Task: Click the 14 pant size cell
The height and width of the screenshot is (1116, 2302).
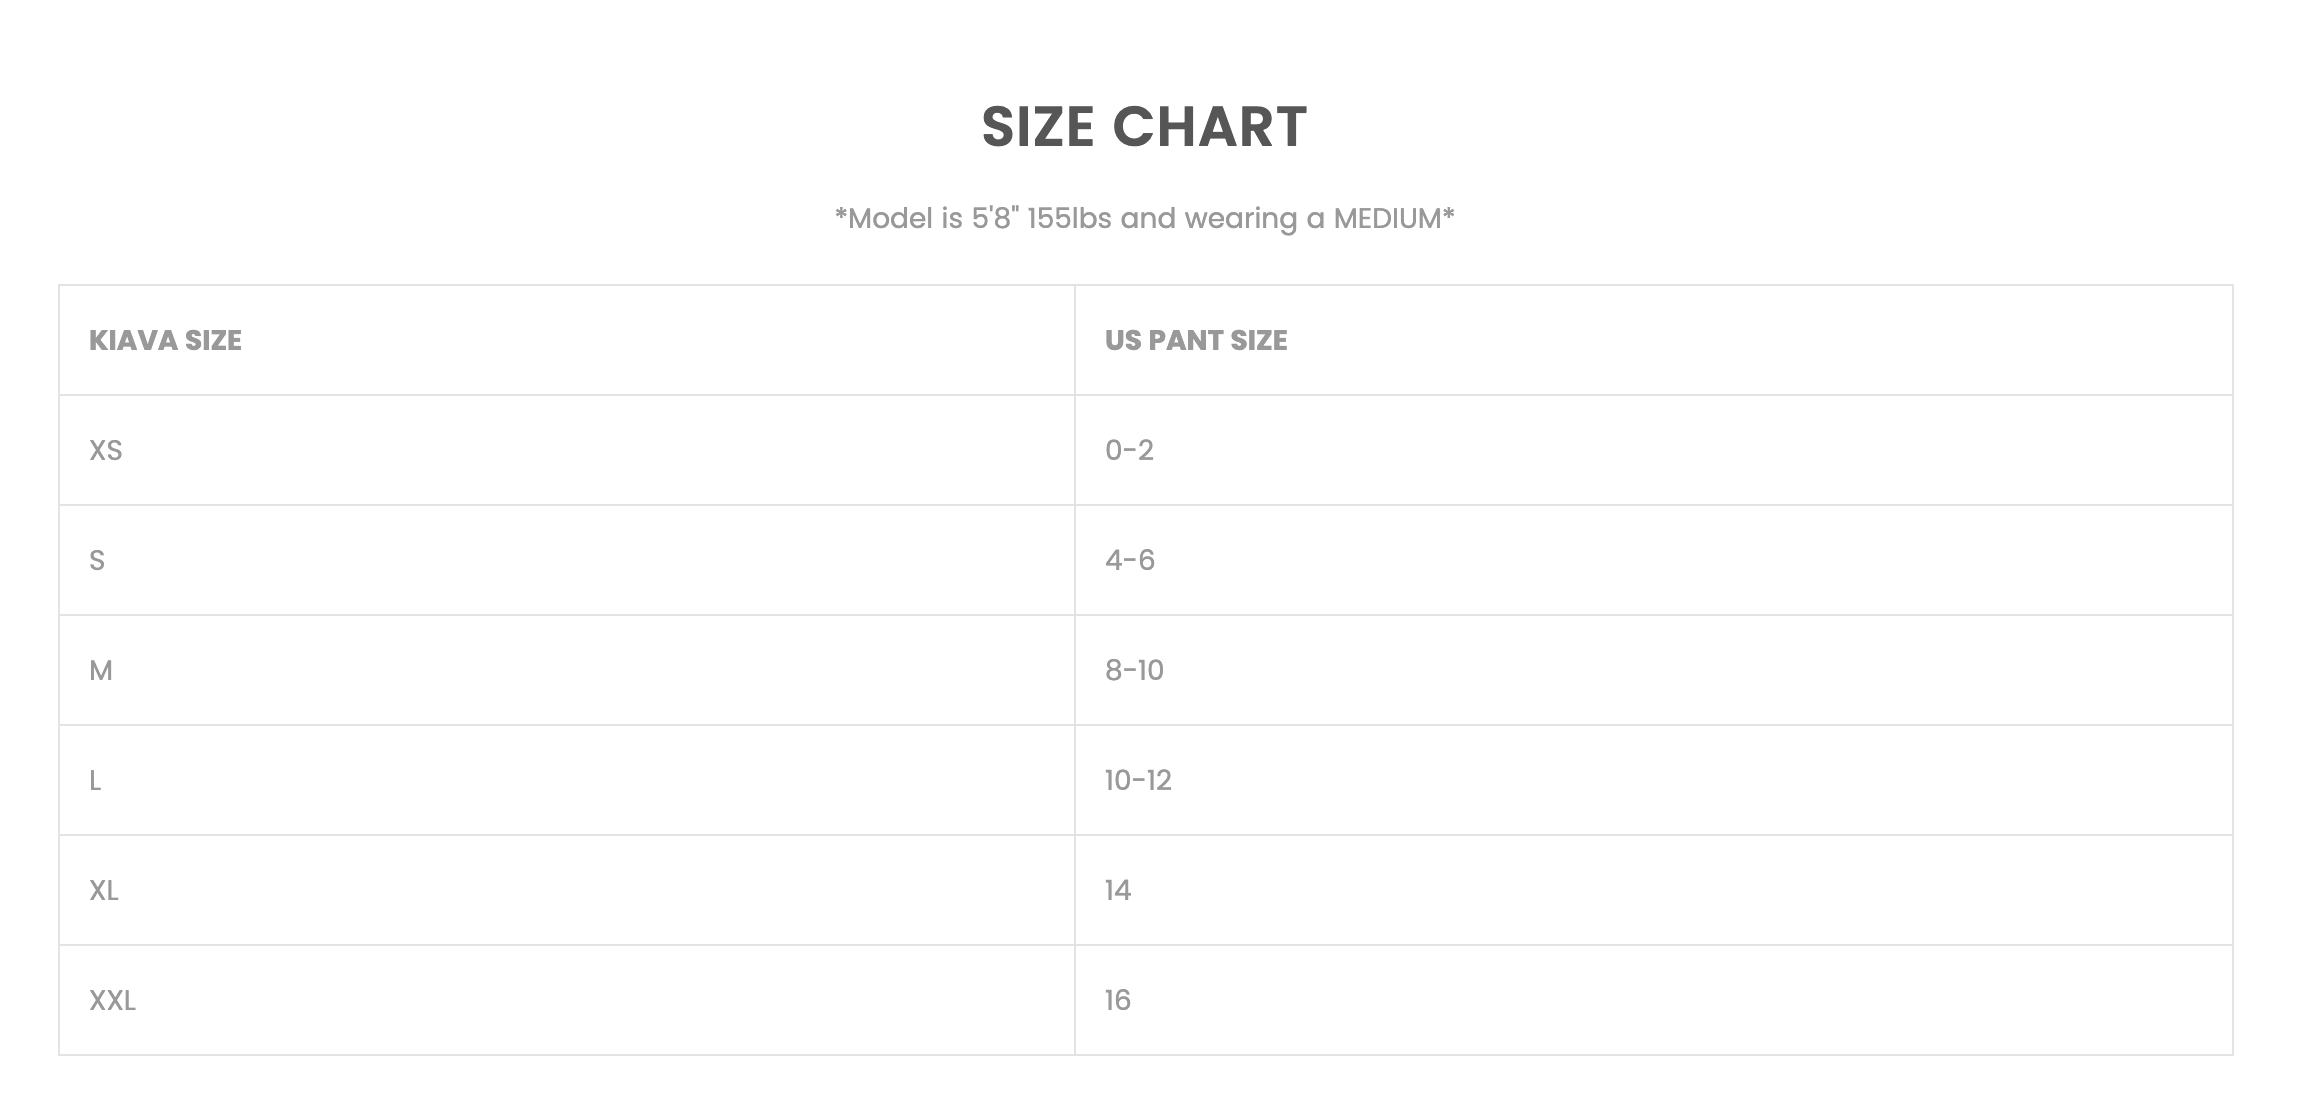Action: [x=1118, y=890]
